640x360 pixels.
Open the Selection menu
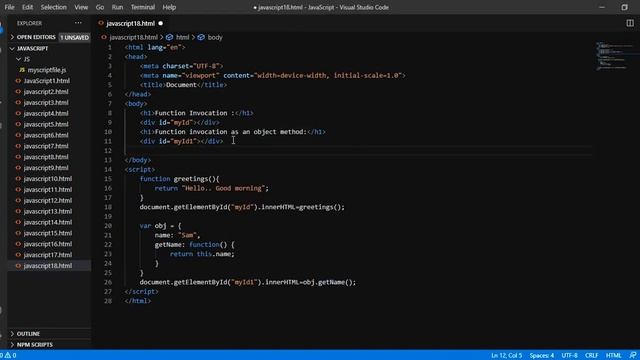(x=53, y=7)
